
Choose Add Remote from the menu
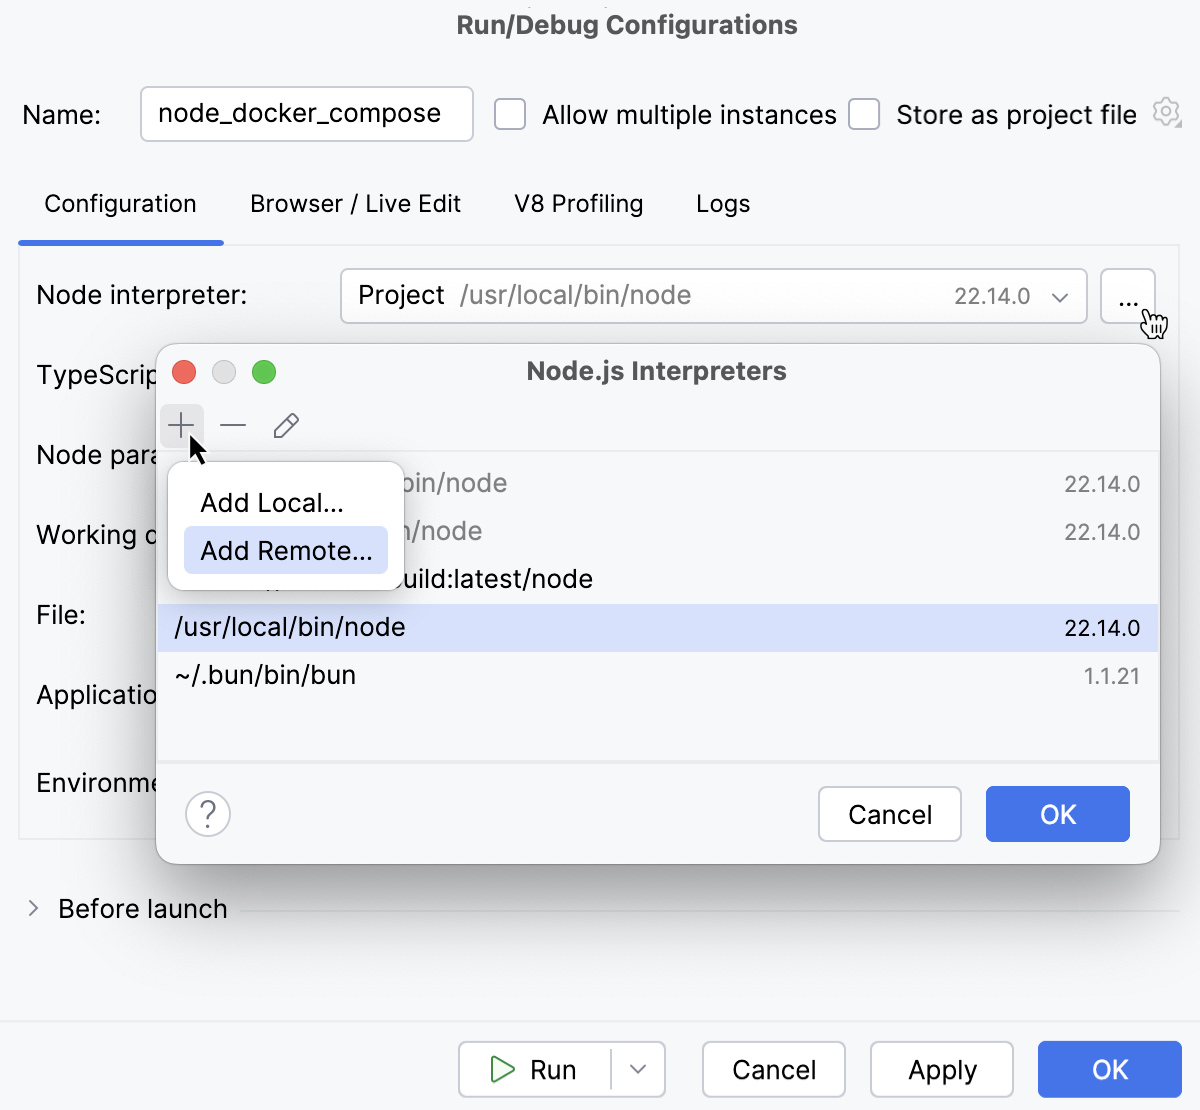[285, 549]
